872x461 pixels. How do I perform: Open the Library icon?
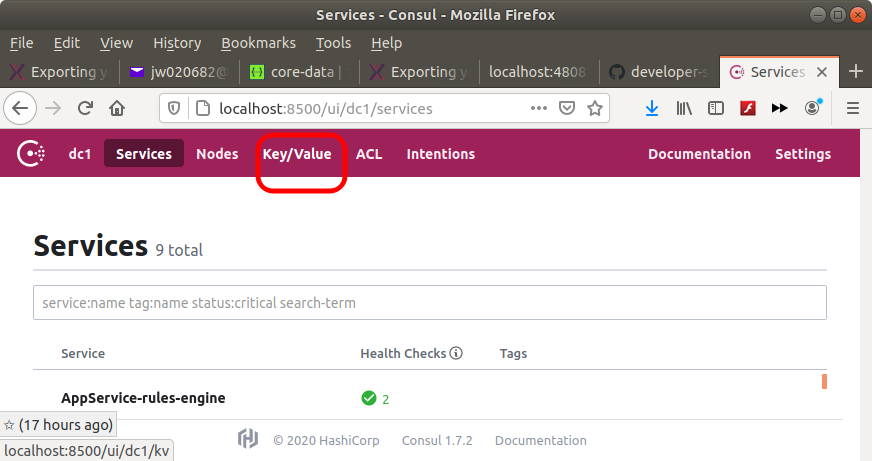click(684, 108)
